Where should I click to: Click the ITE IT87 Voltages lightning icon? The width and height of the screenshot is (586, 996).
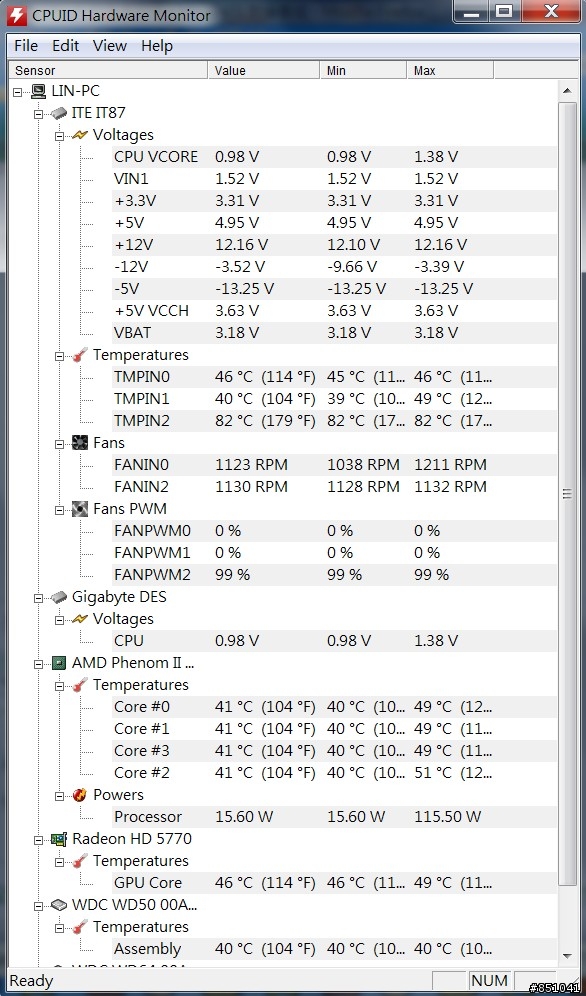point(80,135)
